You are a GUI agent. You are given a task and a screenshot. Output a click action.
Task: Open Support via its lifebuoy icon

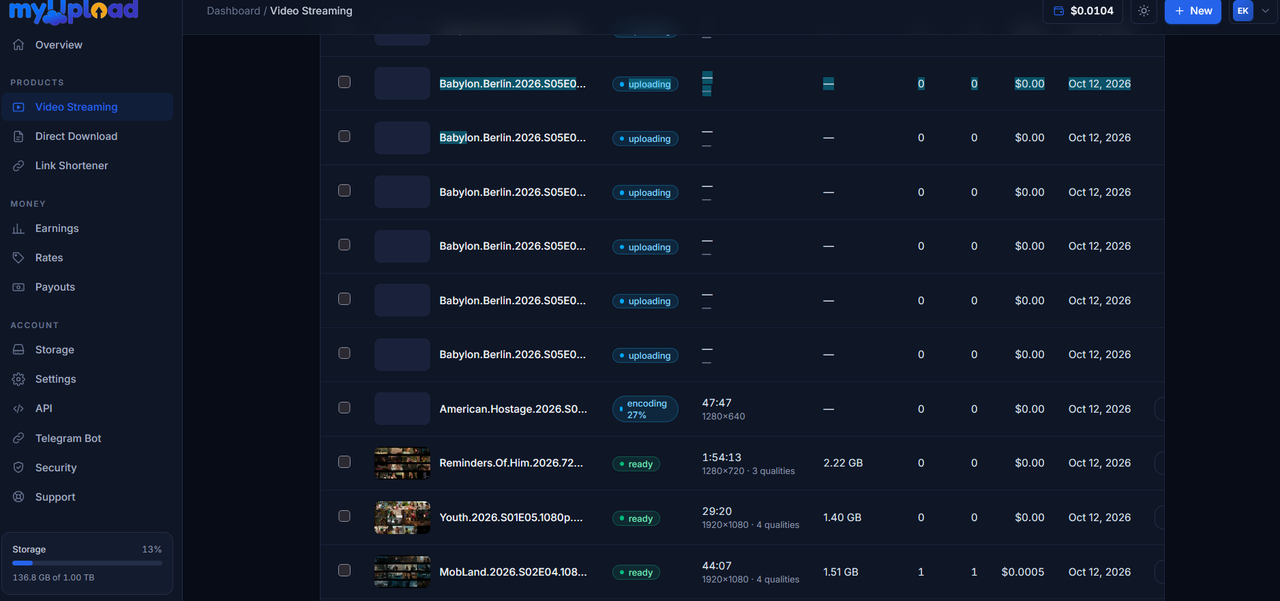coord(18,497)
